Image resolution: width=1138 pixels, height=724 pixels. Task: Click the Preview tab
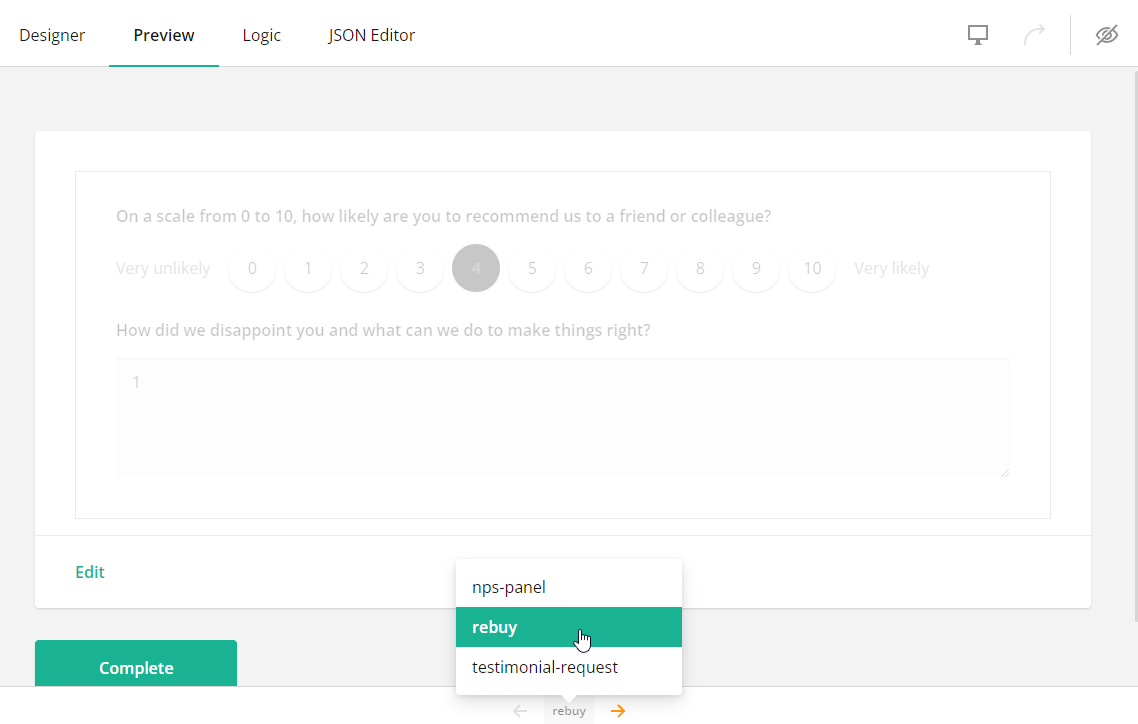click(163, 34)
